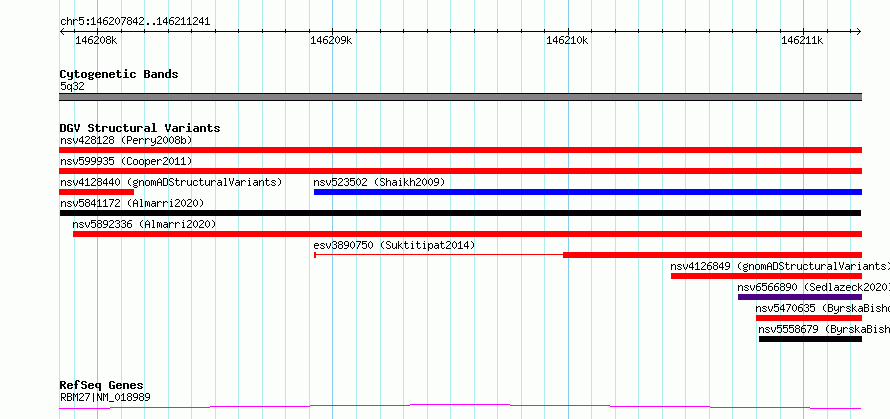Click the 146211k ruler mark

(x=802, y=40)
